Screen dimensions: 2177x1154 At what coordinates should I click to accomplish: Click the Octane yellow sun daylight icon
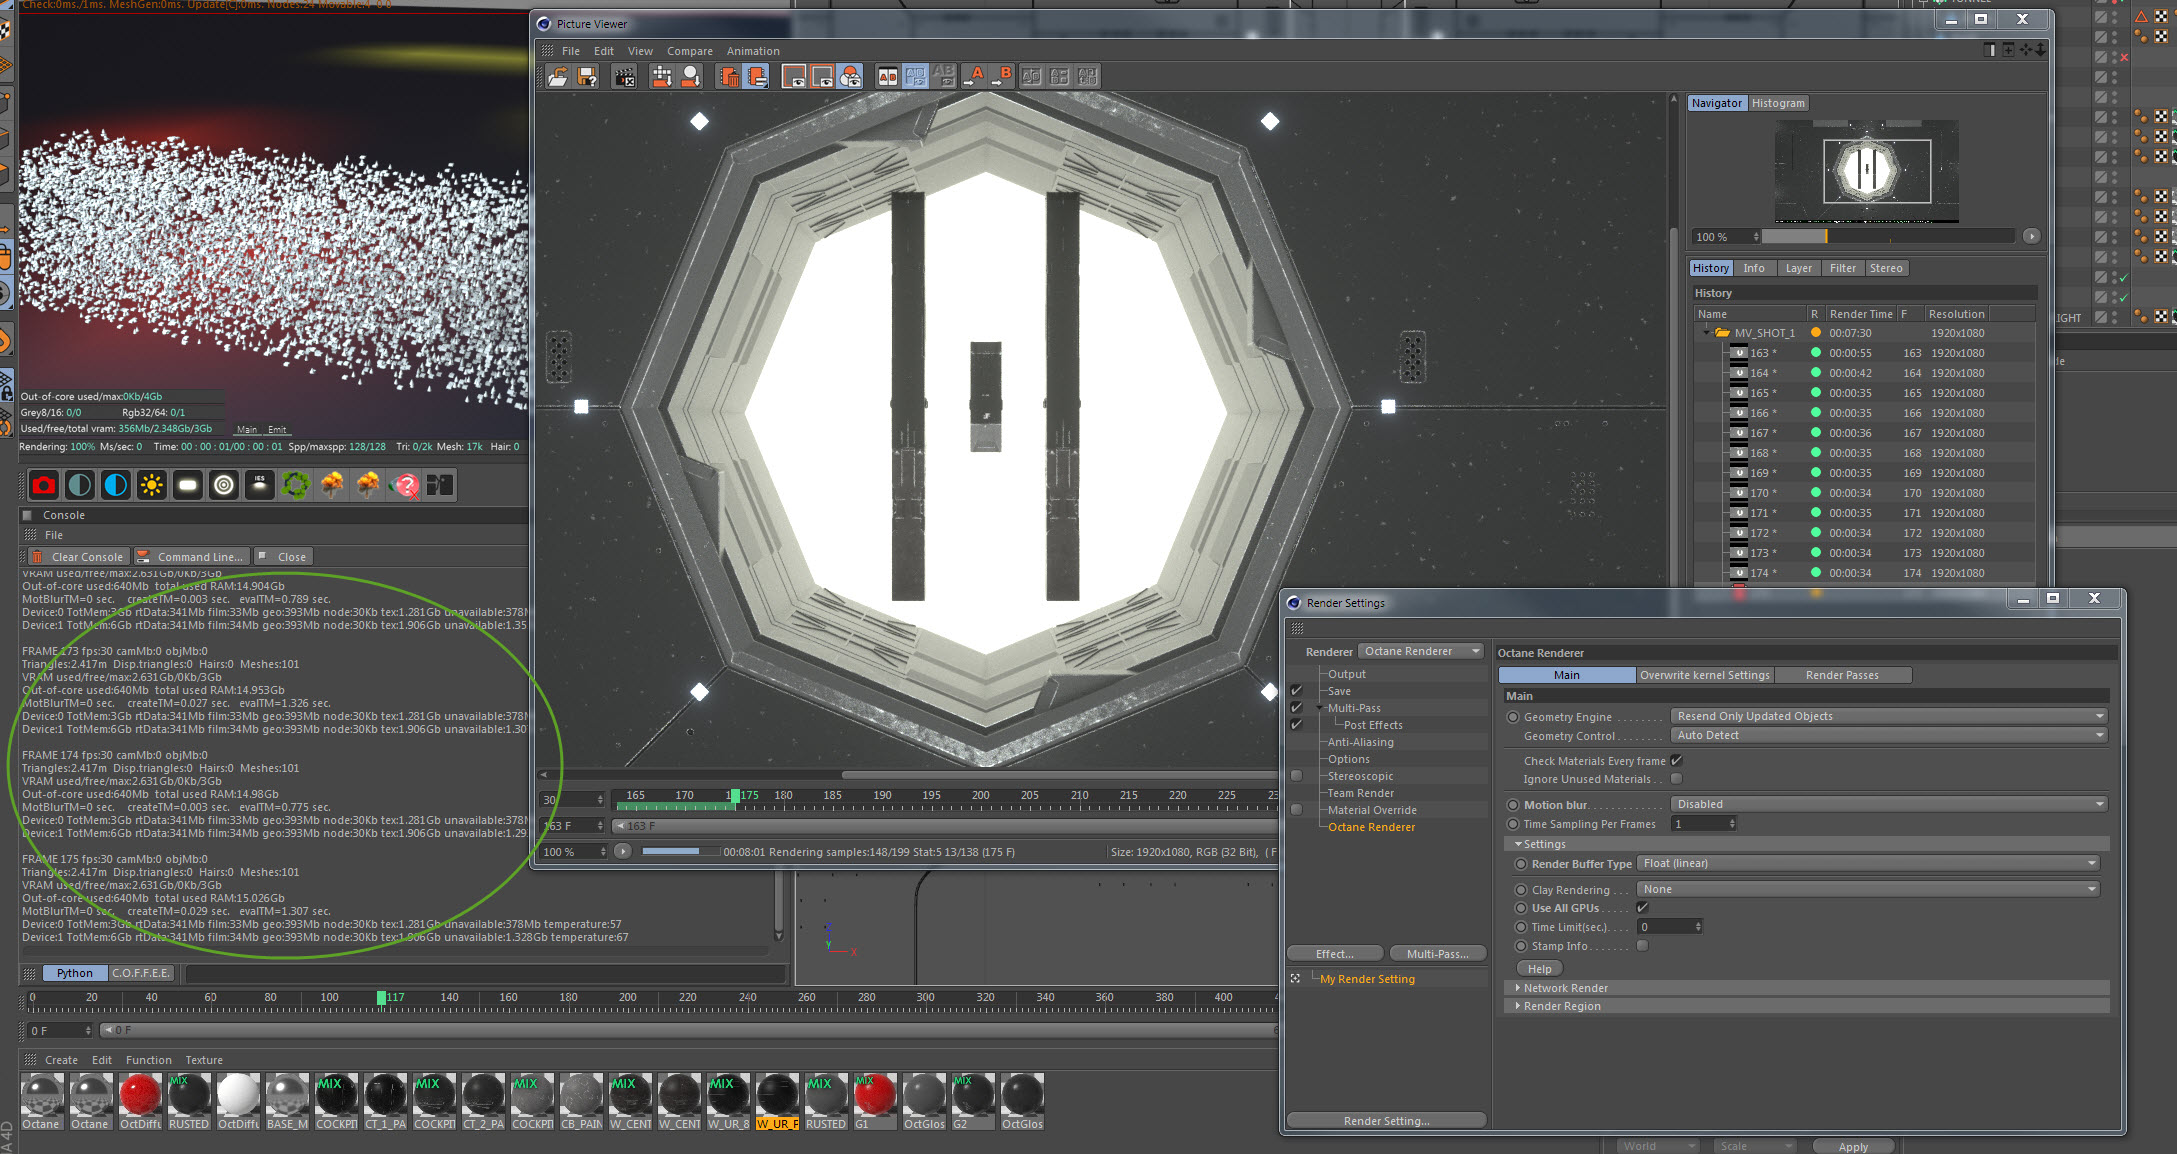(152, 486)
